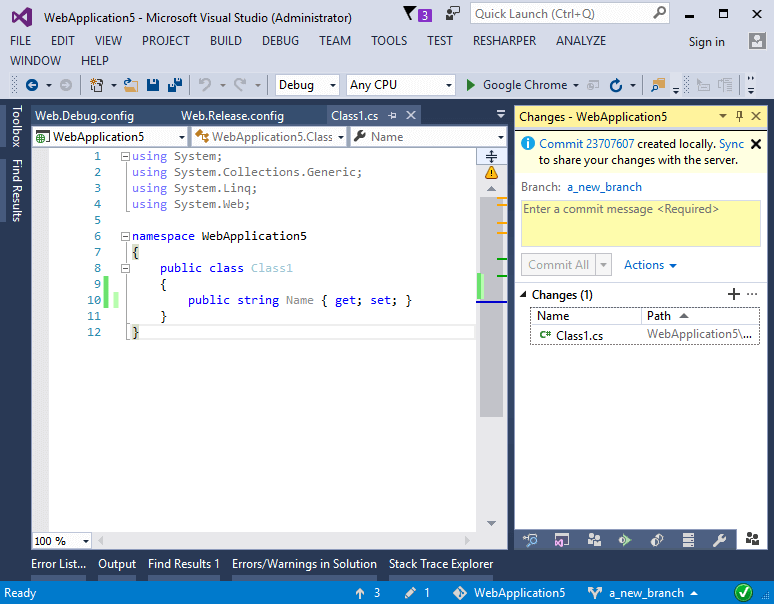774x604 pixels.
Task: Click the Include All plus icon in Changes
Action: click(734, 294)
